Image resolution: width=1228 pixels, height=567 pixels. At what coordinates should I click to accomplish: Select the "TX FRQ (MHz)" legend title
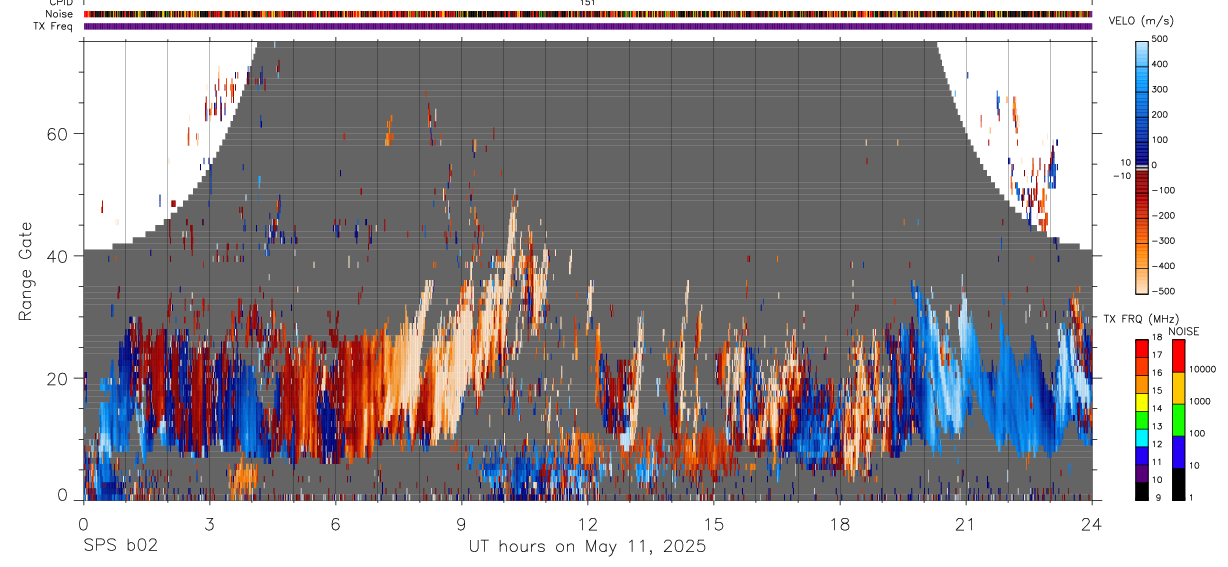click(x=1142, y=318)
